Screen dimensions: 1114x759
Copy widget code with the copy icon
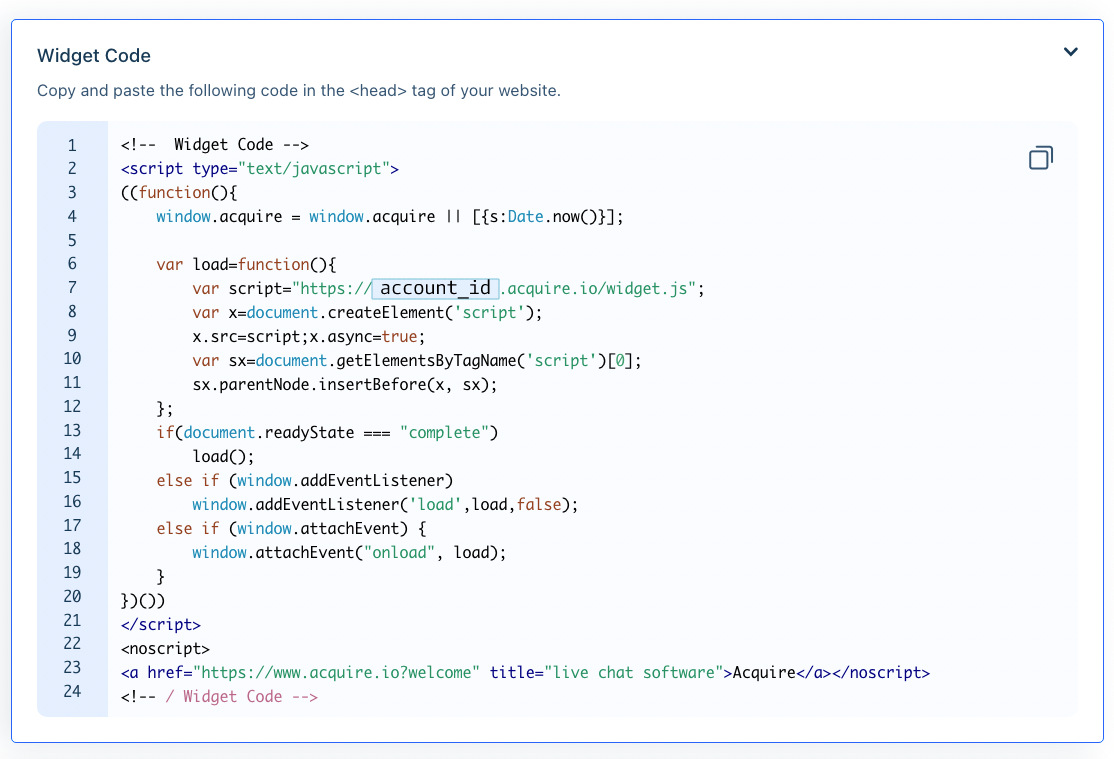click(1041, 158)
